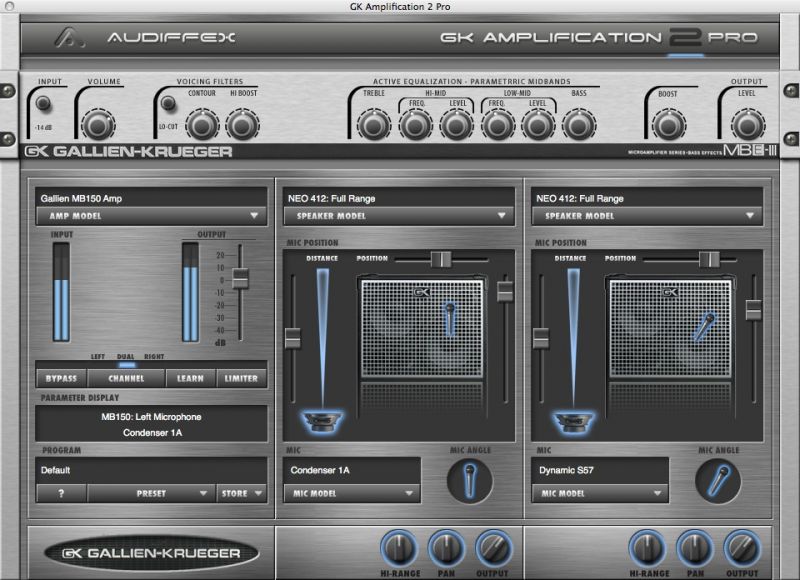
Task: Click the right cabinet vertical position slider
Action: pyautogui.click(x=754, y=310)
